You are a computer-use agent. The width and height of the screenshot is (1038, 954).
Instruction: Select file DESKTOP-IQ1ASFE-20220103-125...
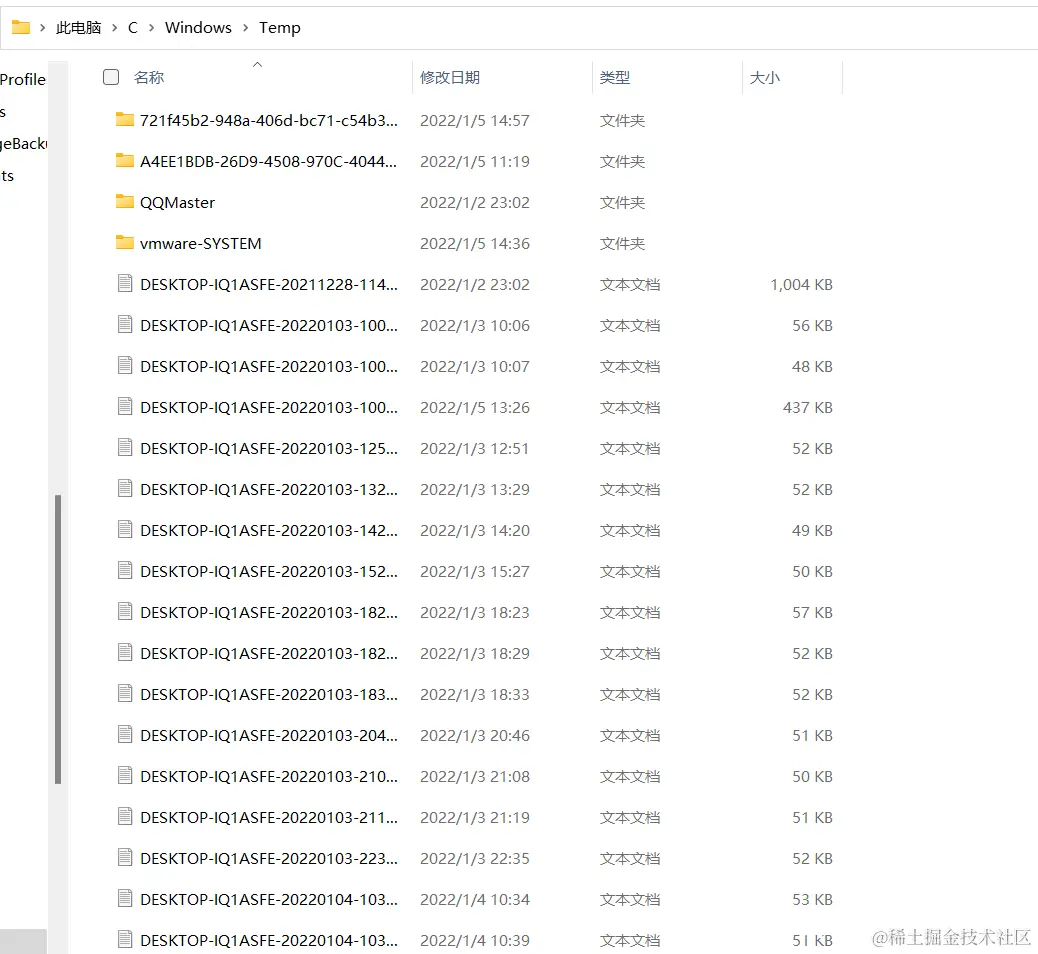[269, 448]
